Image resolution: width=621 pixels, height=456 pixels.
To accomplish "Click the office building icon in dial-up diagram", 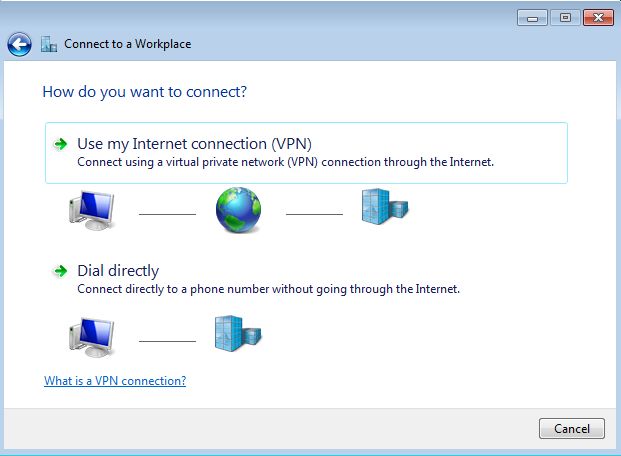I will pyautogui.click(x=238, y=334).
